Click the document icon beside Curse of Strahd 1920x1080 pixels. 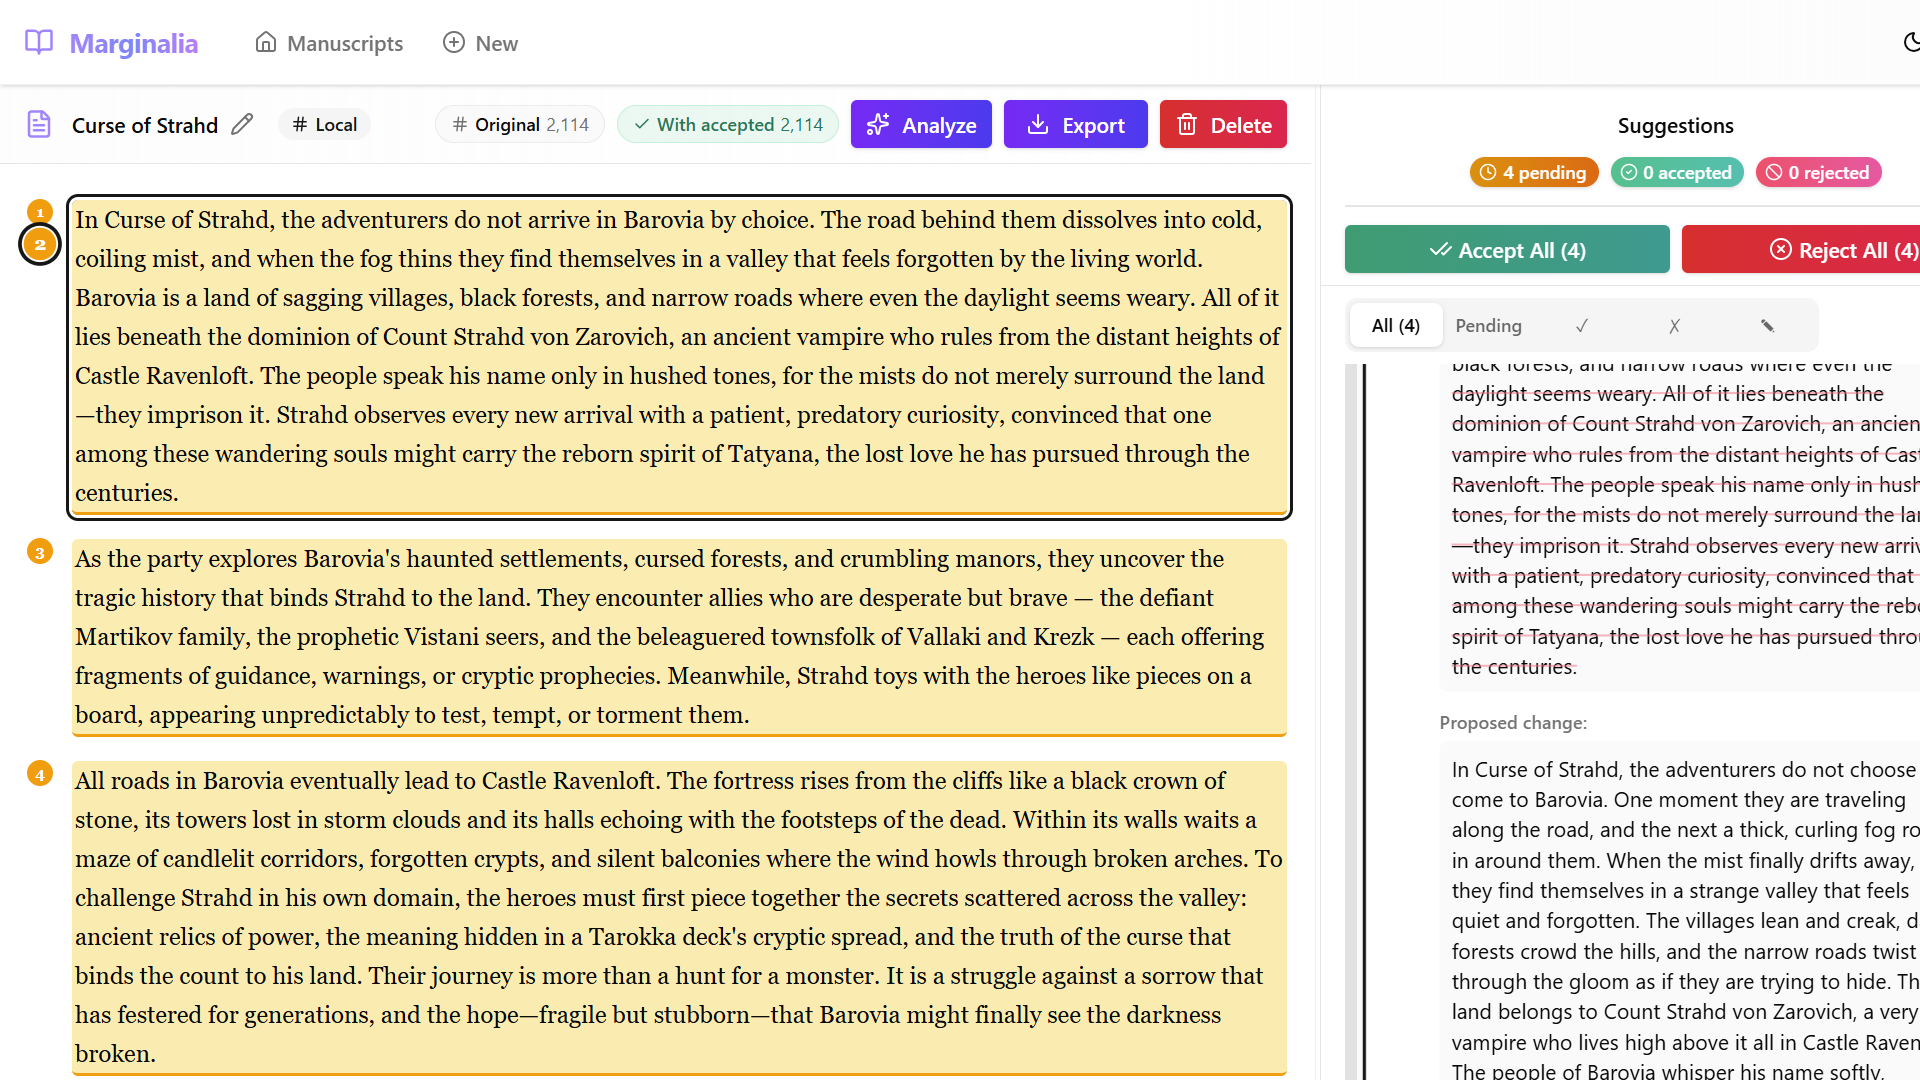pos(39,124)
